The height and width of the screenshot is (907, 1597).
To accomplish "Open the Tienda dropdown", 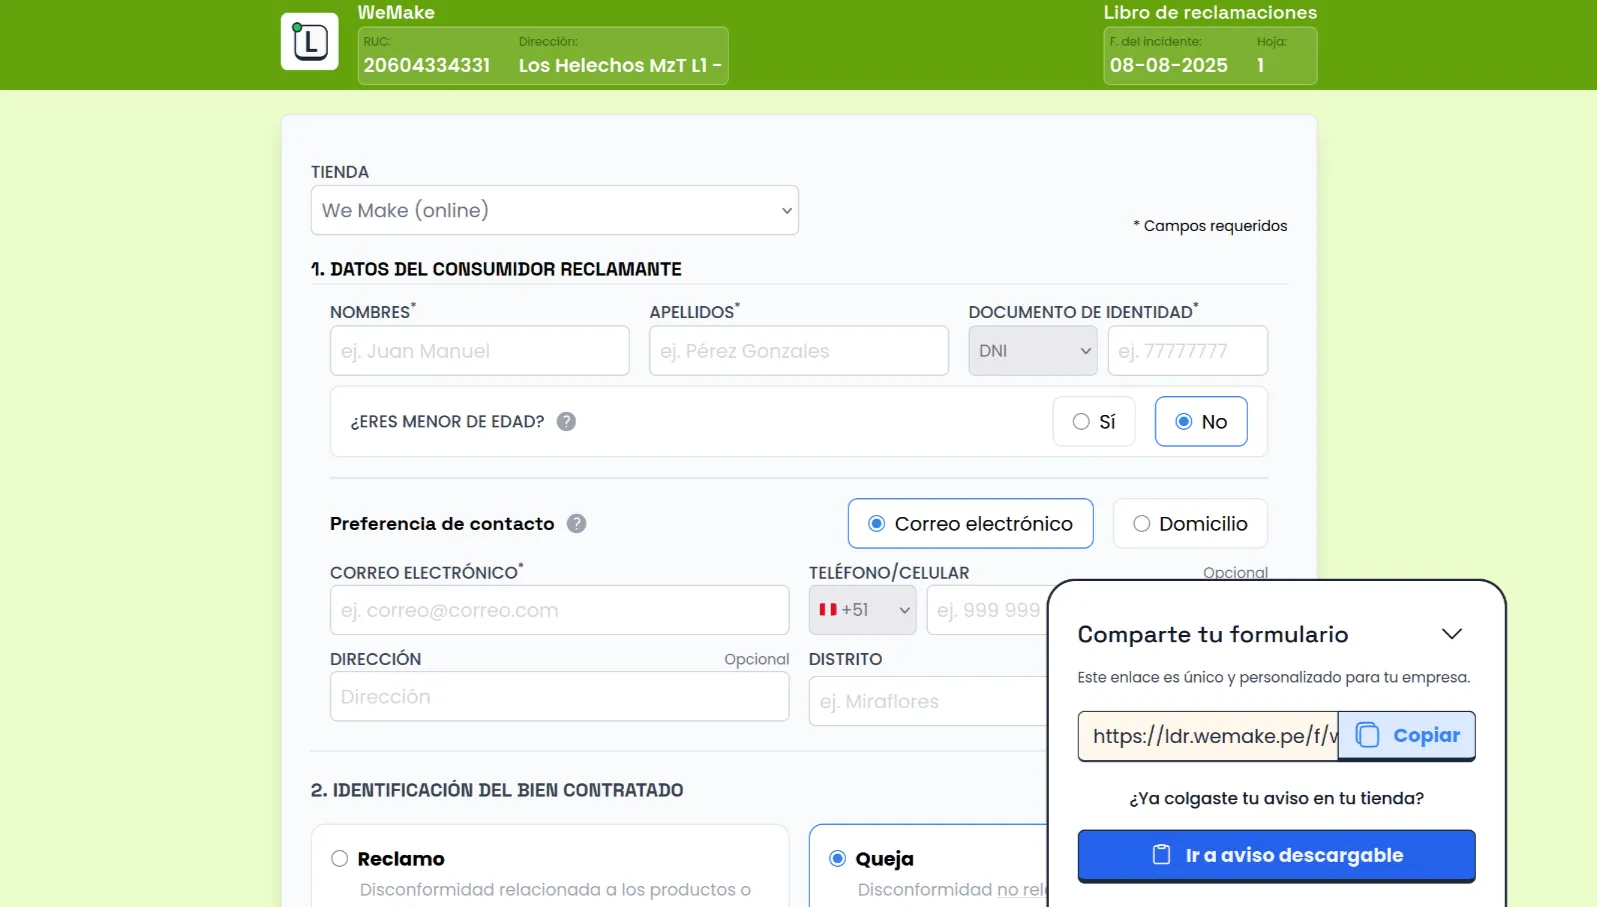I will click(x=554, y=211).
